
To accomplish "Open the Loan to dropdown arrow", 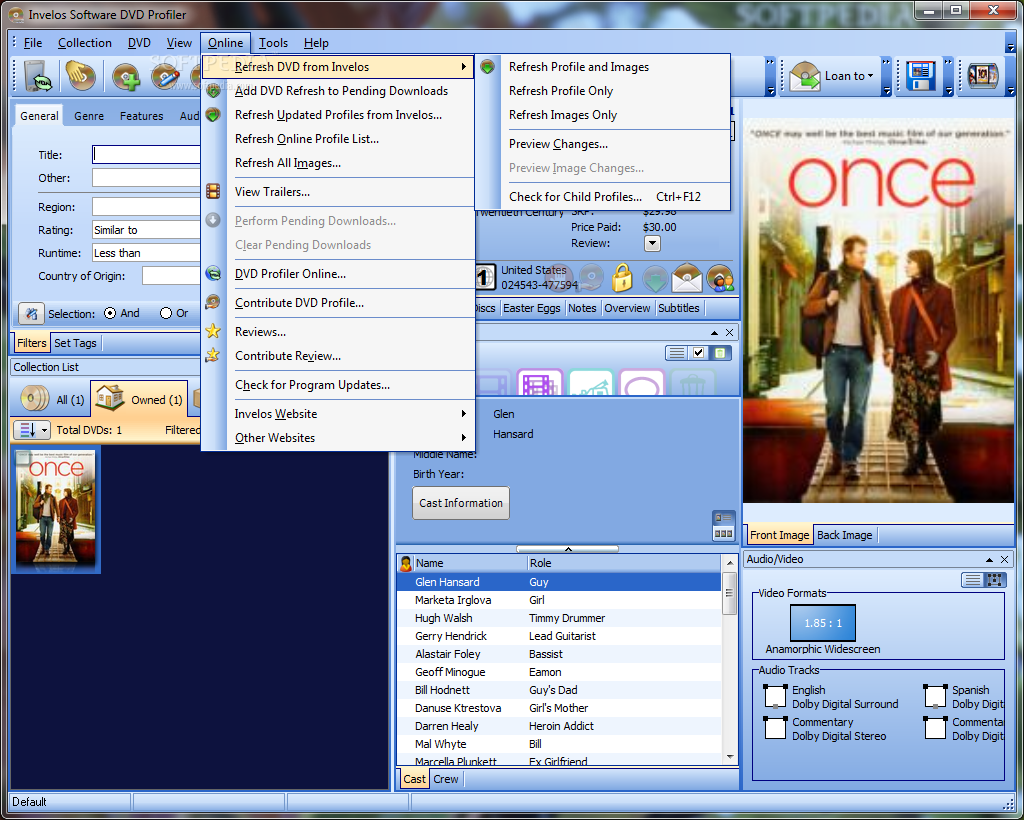I will (870, 76).
